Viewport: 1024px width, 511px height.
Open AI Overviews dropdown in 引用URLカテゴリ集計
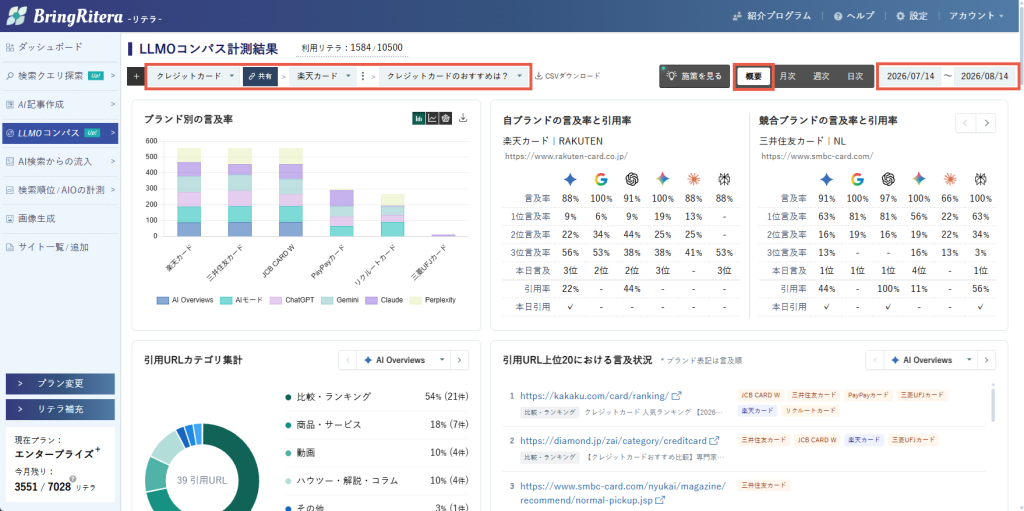[404, 360]
